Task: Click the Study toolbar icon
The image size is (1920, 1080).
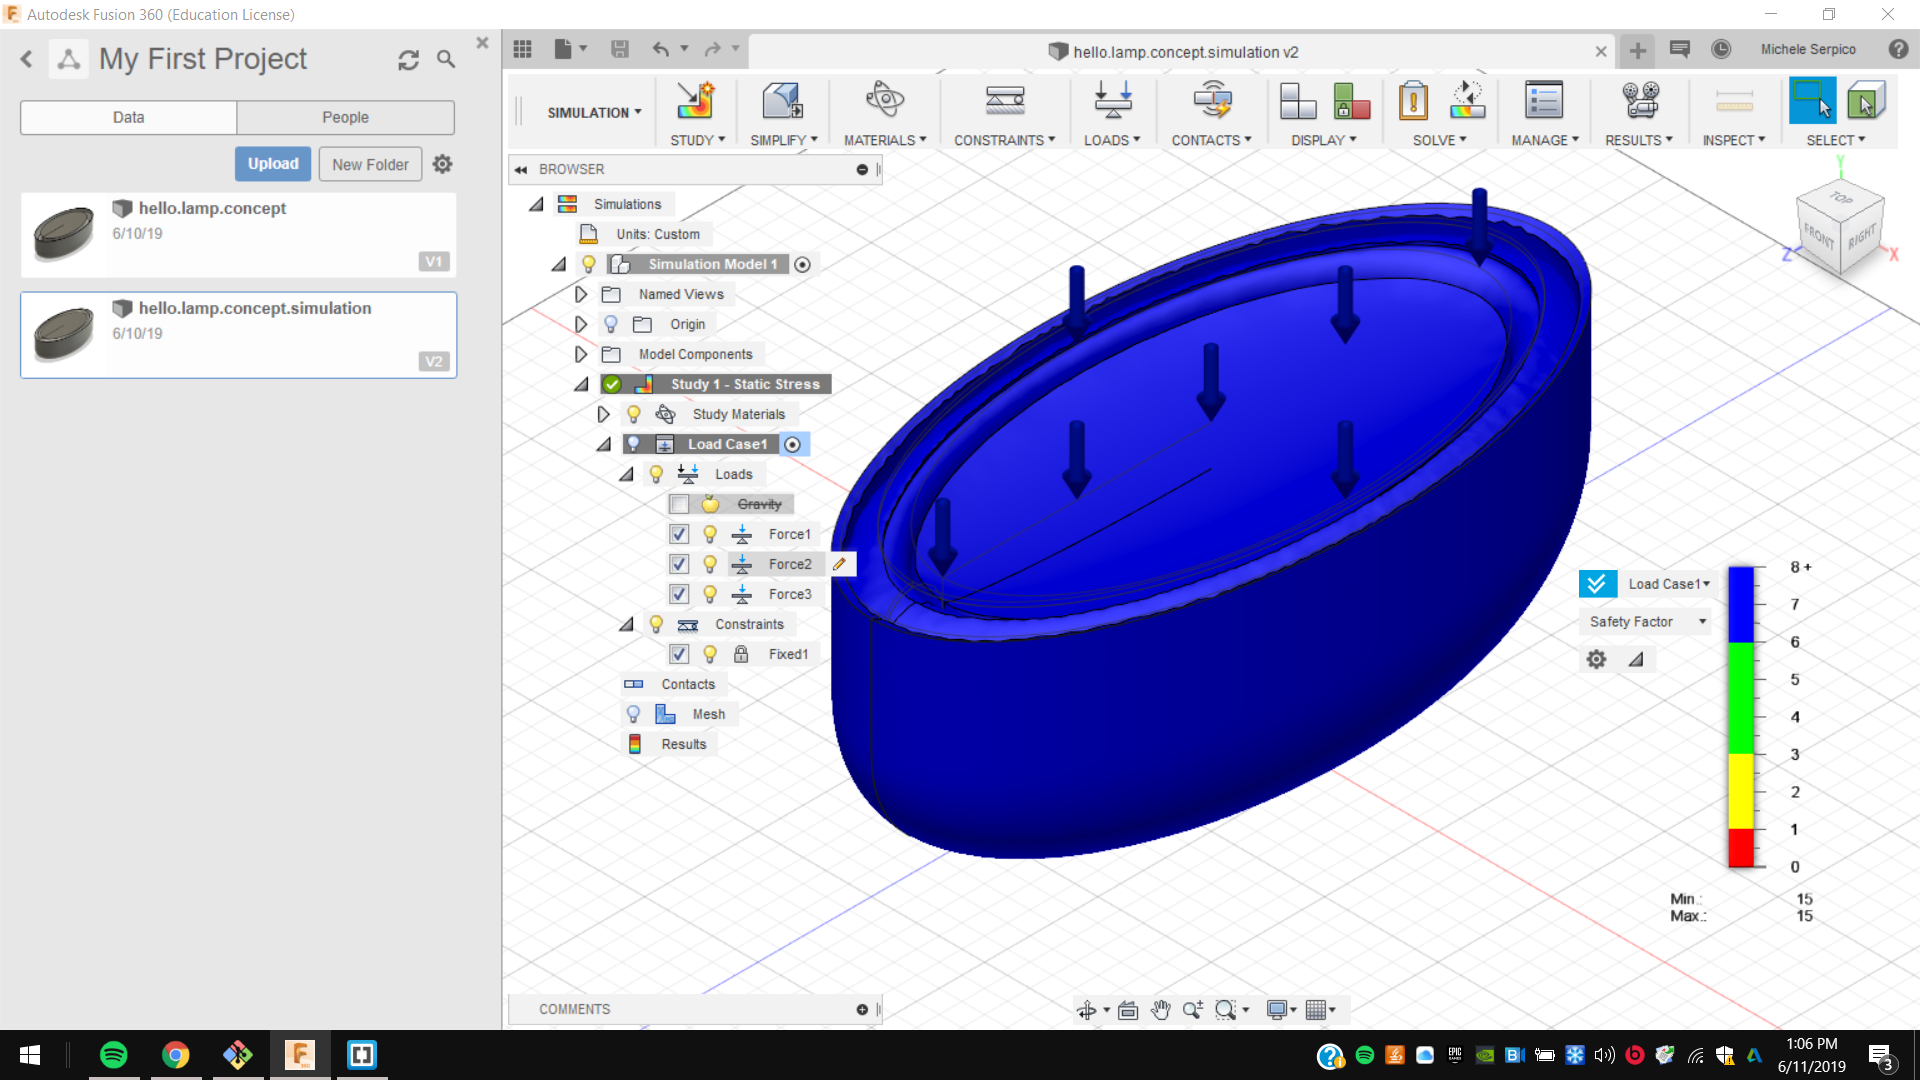Action: tap(695, 102)
